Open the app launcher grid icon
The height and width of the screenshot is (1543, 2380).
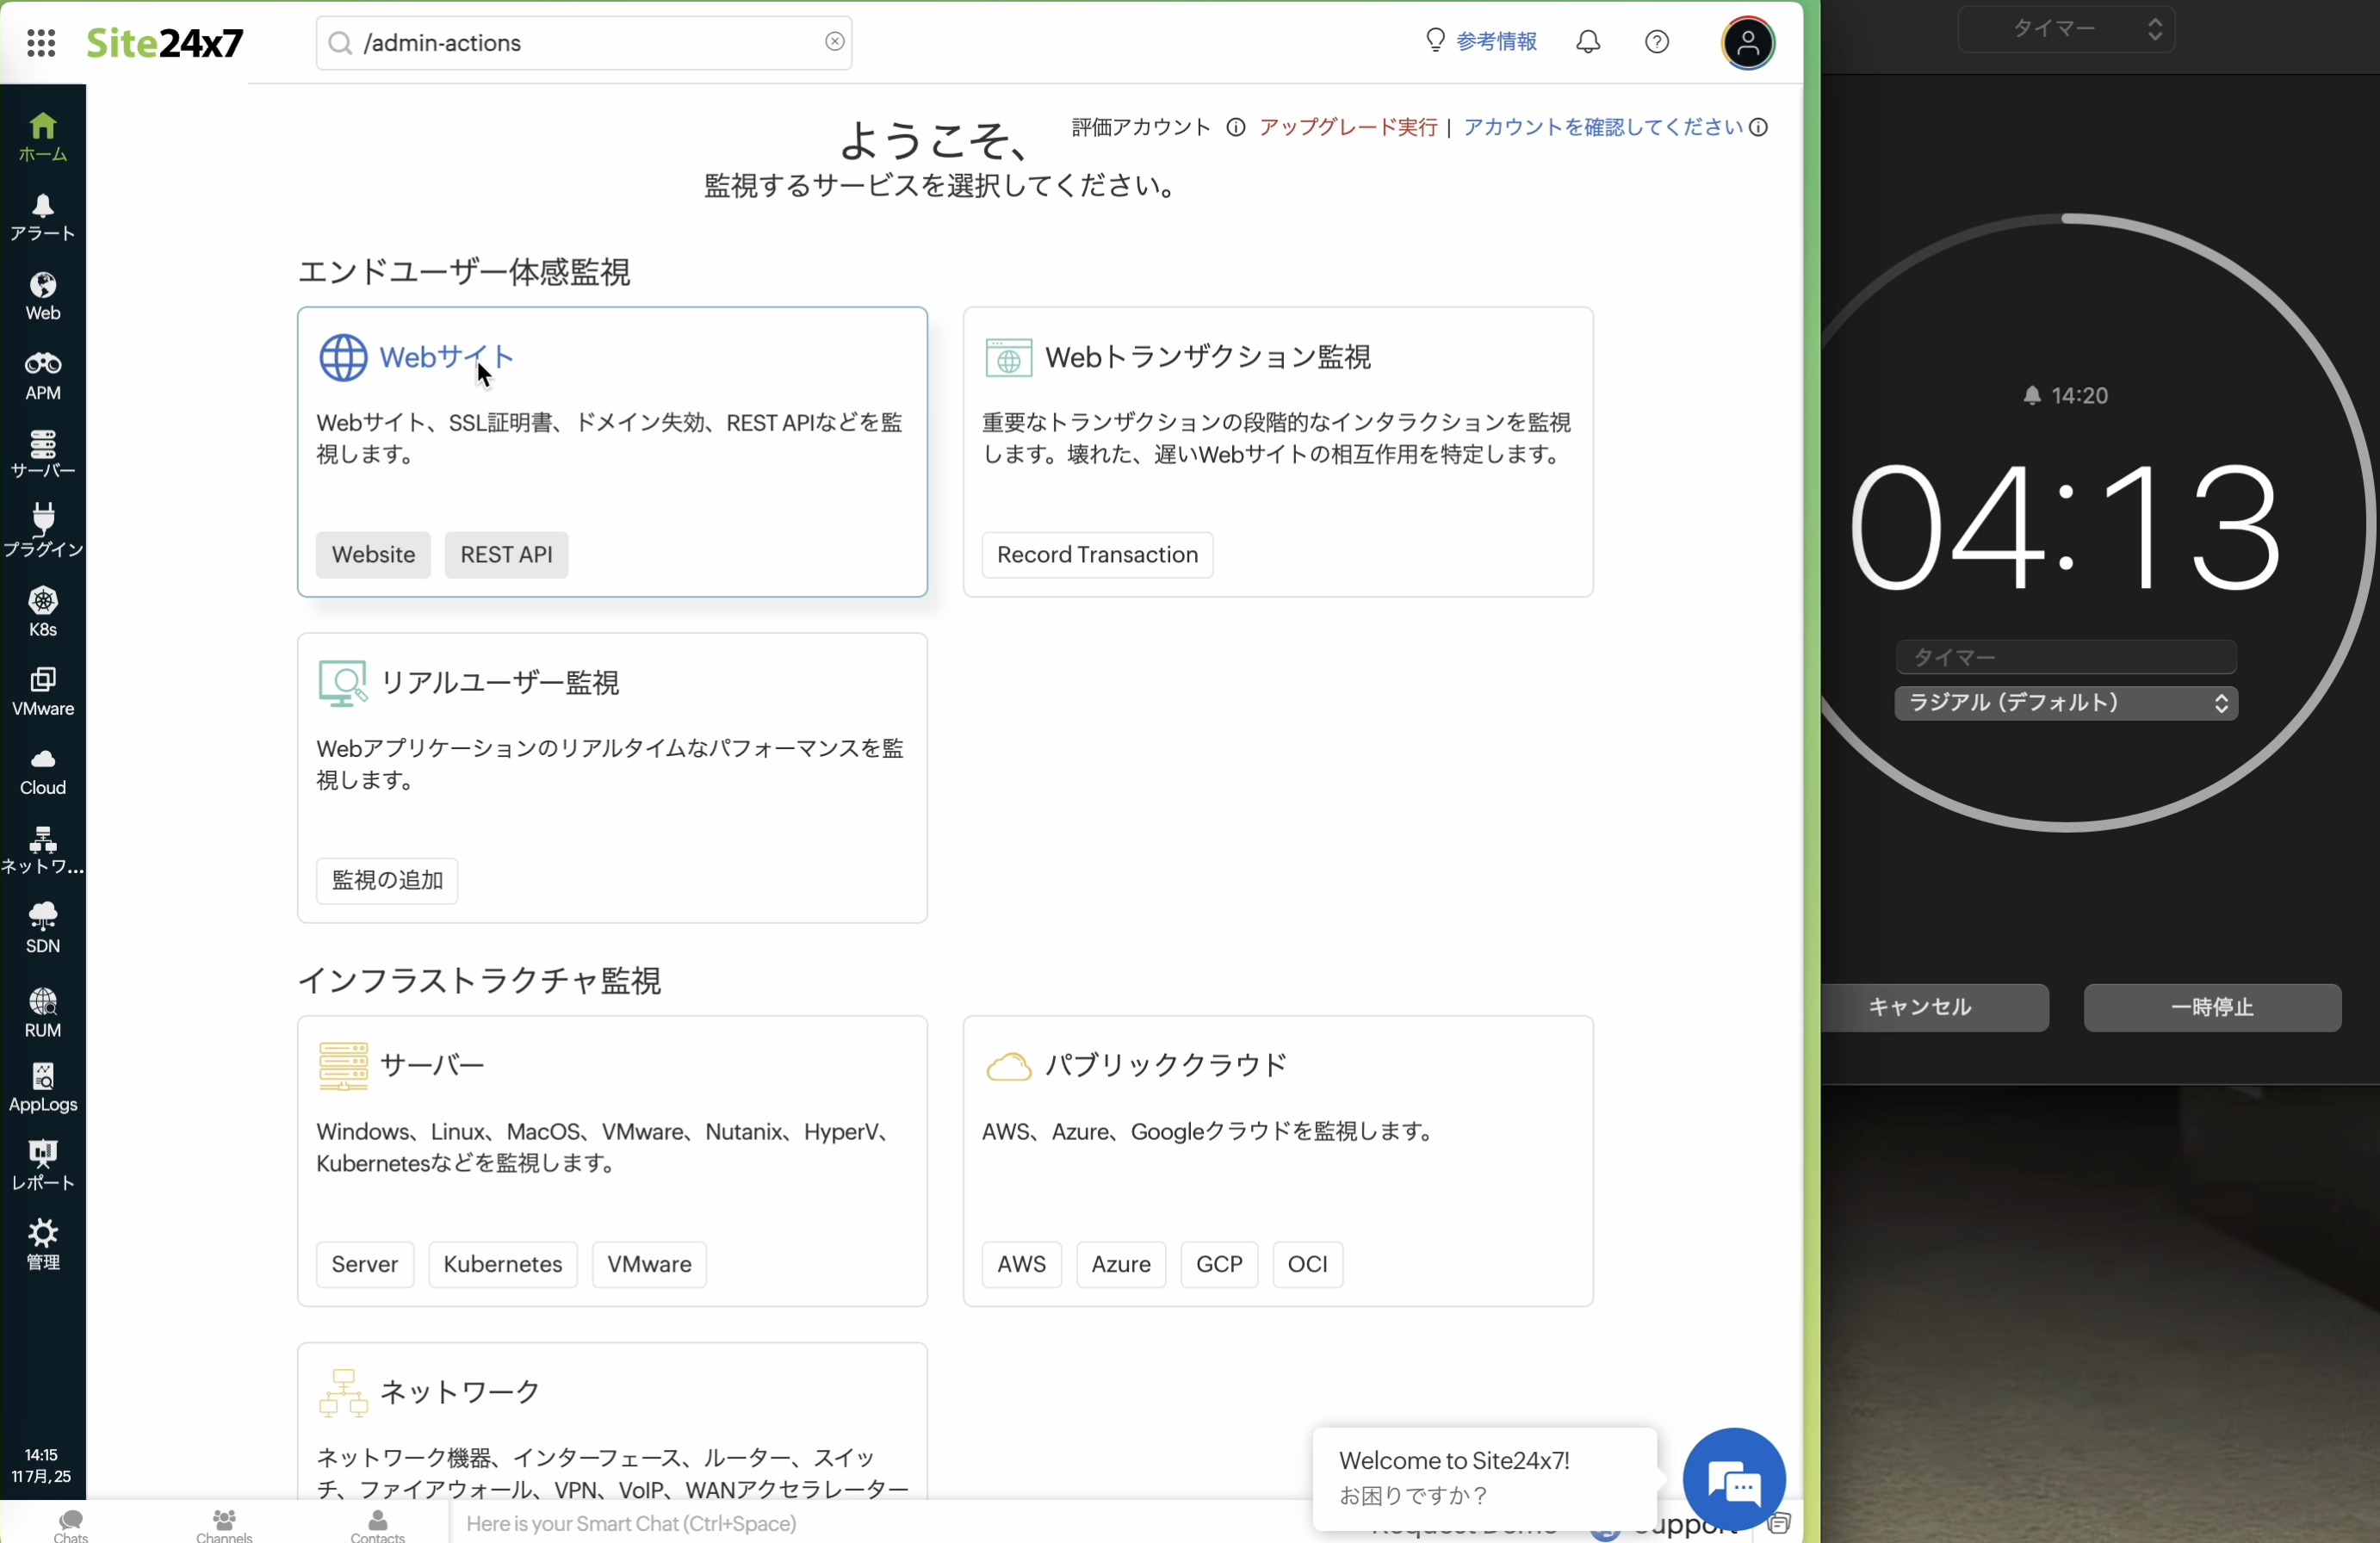click(x=41, y=43)
